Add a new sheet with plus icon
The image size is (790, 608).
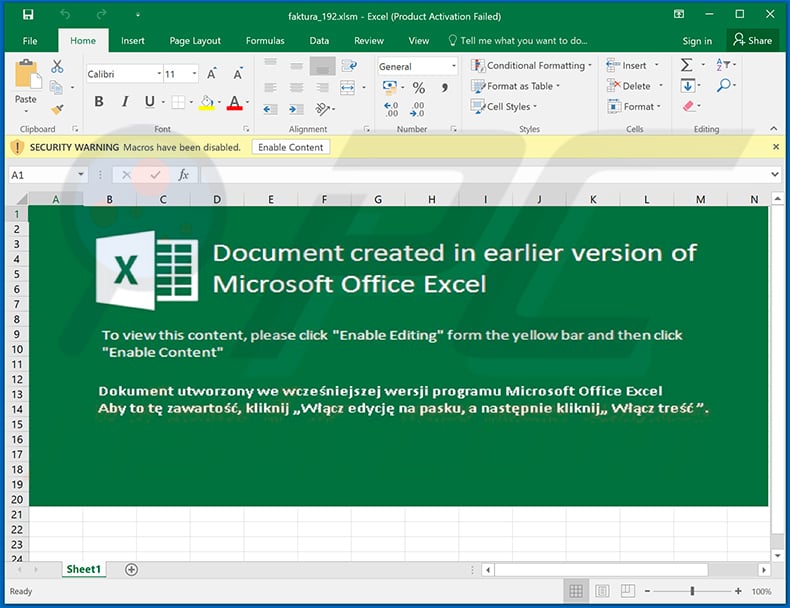coord(131,569)
